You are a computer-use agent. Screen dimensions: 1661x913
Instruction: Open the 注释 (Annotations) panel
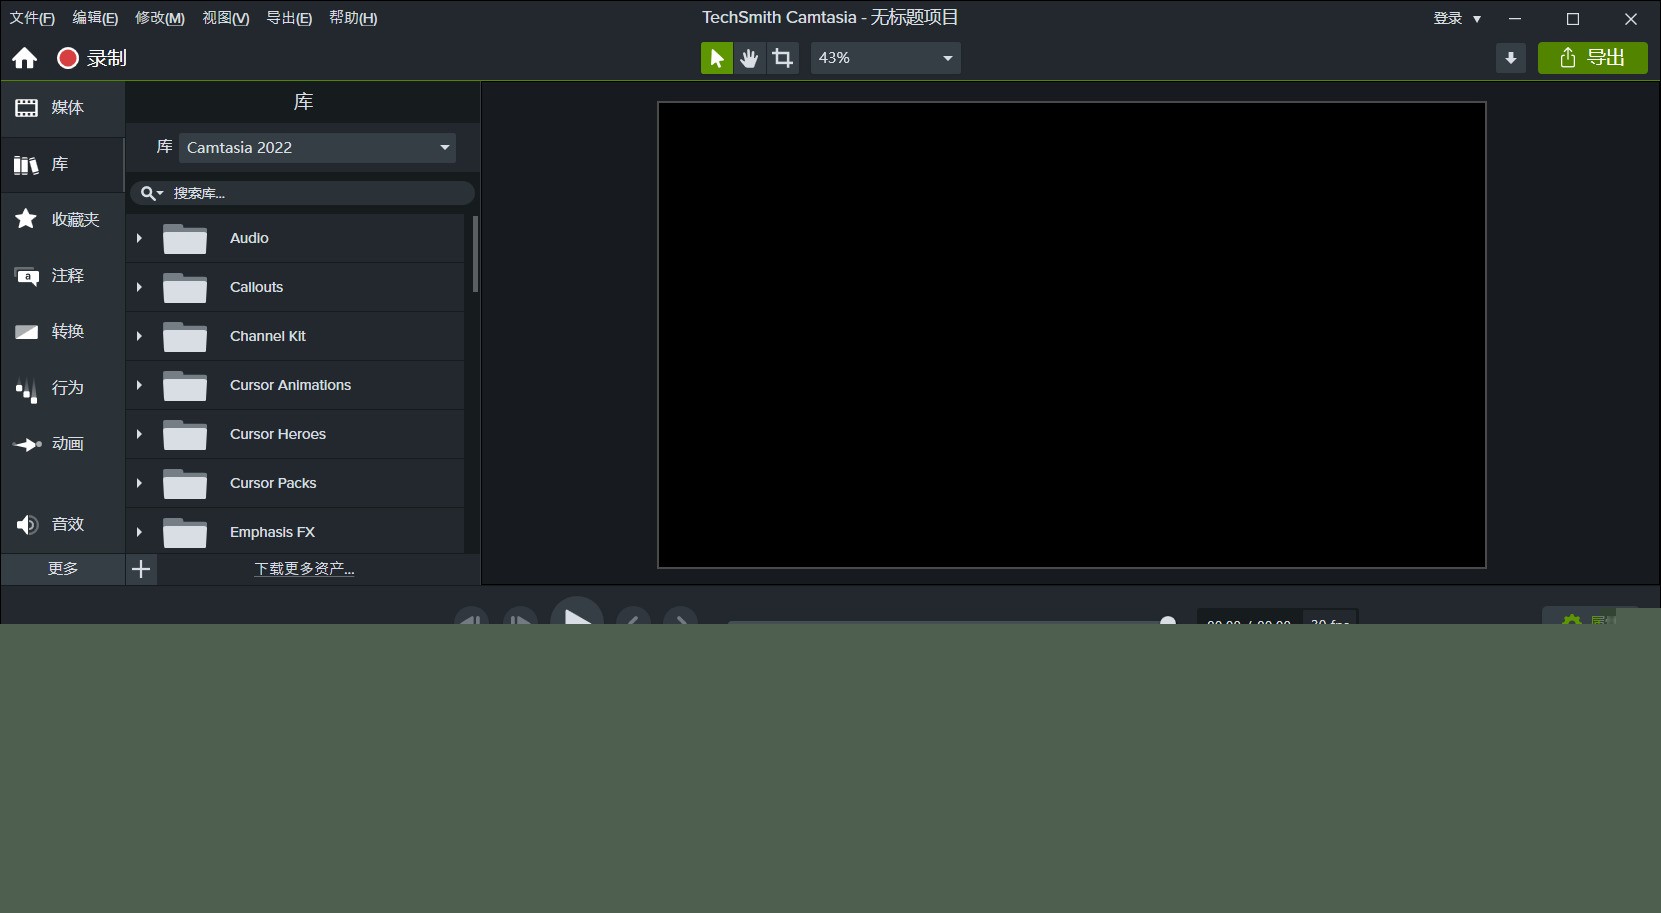coord(62,276)
